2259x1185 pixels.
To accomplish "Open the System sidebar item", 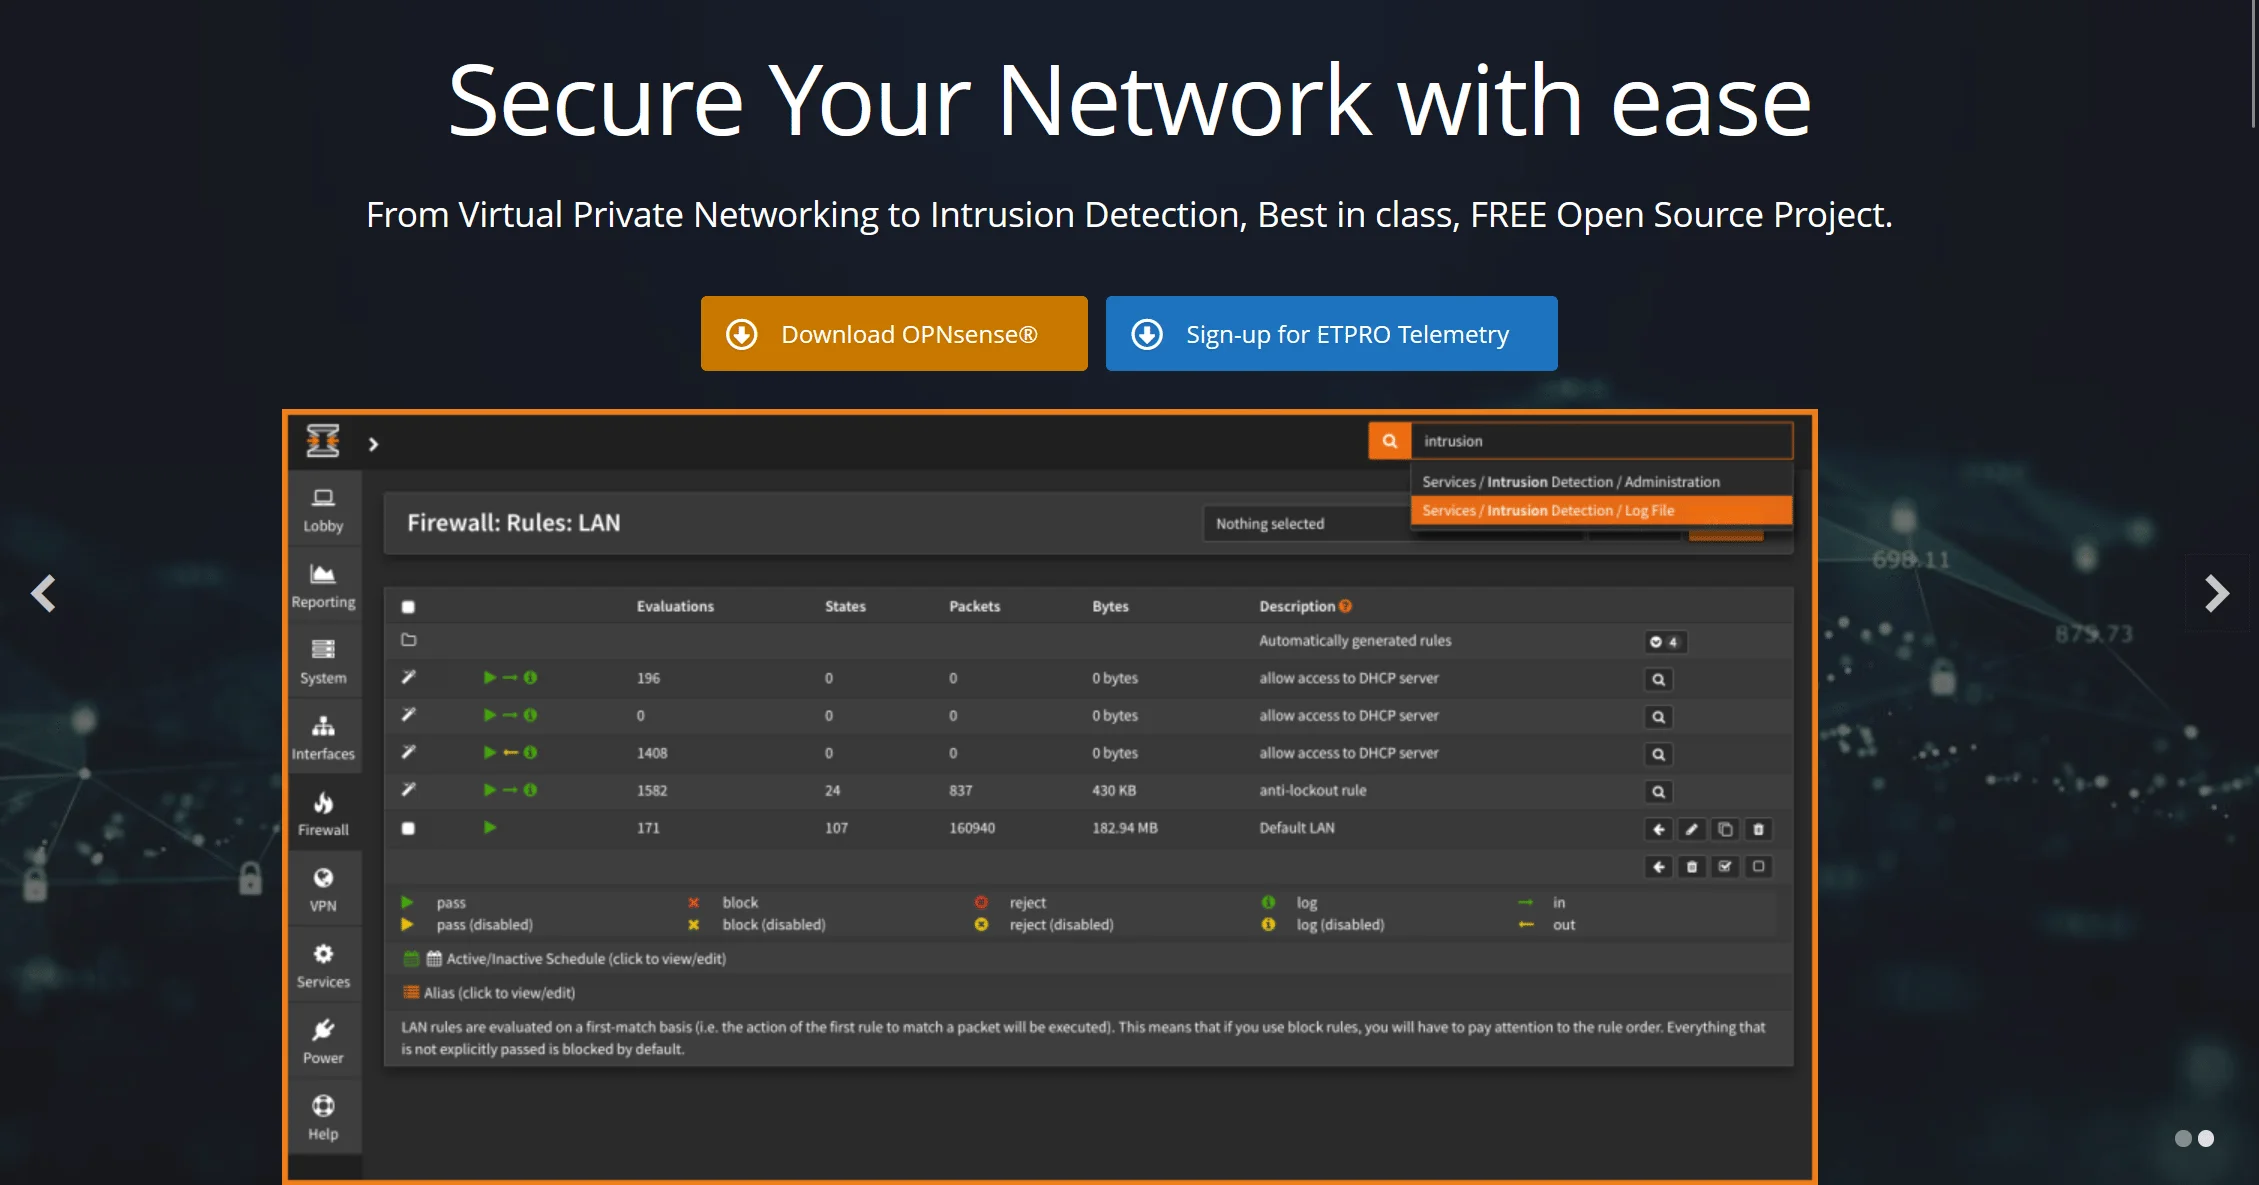I will tap(323, 662).
